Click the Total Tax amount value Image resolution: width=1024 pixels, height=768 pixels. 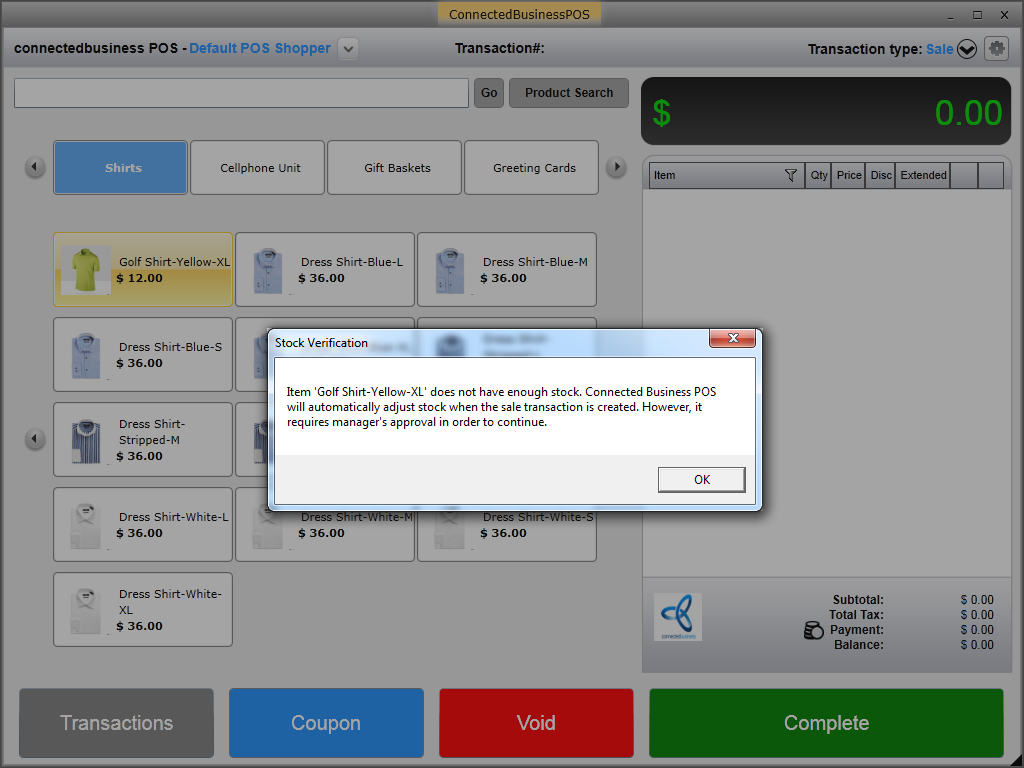point(977,615)
